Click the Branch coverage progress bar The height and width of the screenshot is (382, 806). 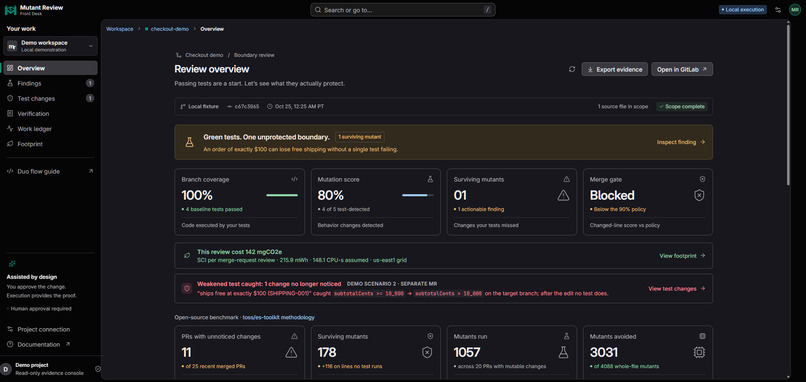[282, 195]
